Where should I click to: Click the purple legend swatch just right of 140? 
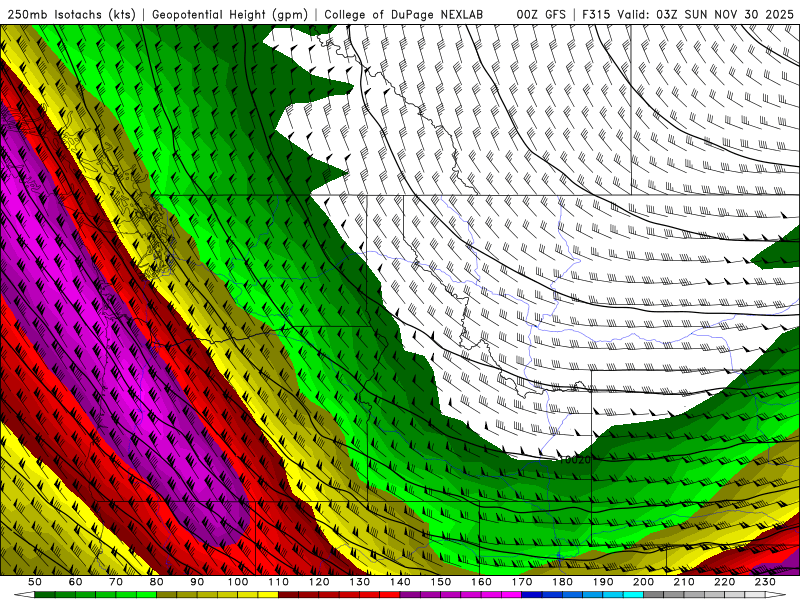(x=410, y=595)
